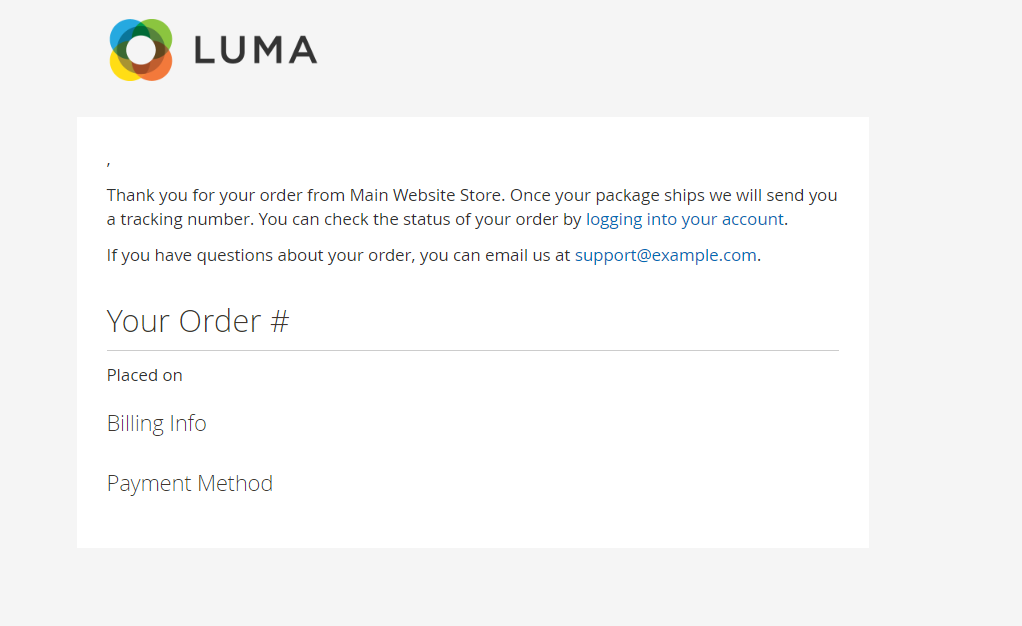Click the support@example.com email link
The image size is (1022, 626).
point(665,255)
